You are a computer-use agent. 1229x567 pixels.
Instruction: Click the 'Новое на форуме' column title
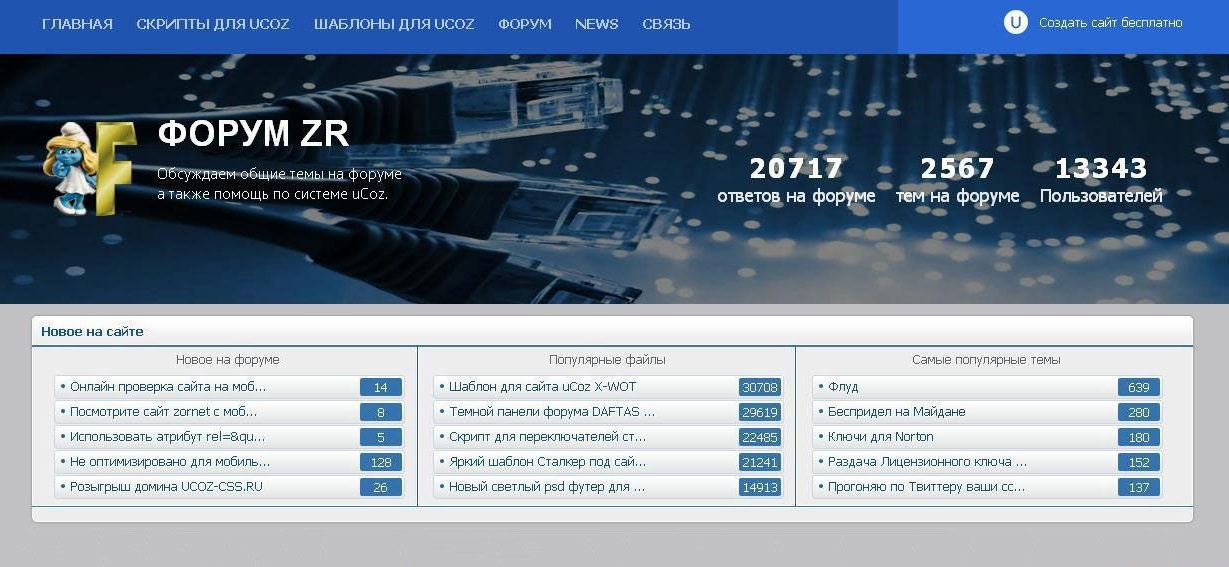(228, 360)
